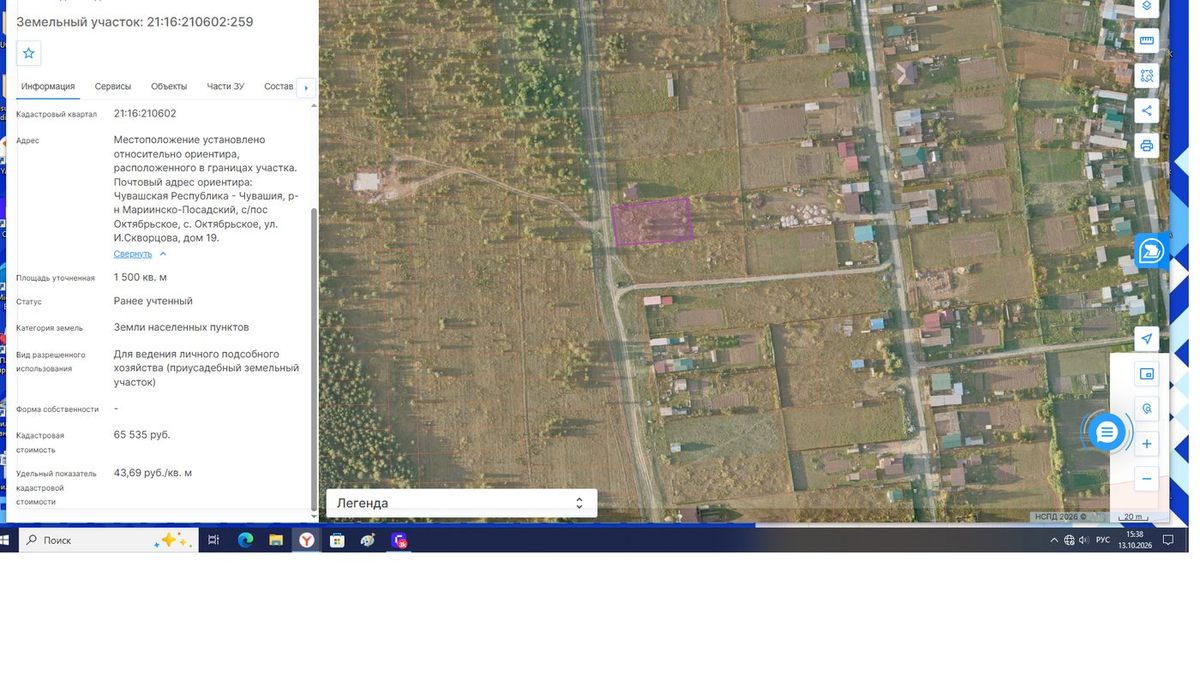
Task: Activate the area selection search tool
Action: [1147, 75]
